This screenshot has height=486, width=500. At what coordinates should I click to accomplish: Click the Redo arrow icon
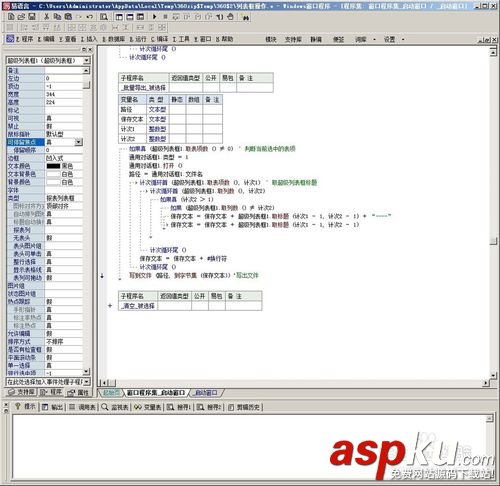click(x=79, y=16)
